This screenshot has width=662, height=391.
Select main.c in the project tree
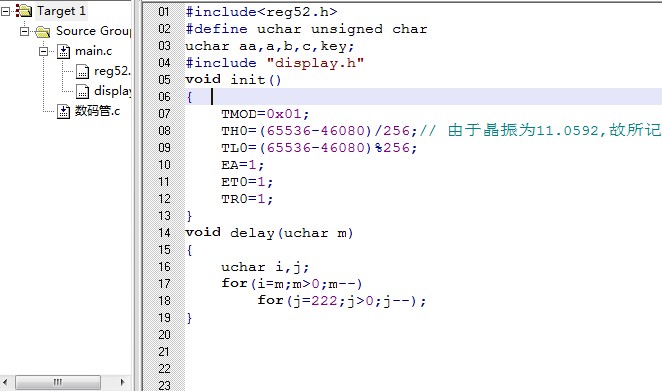coord(93,51)
